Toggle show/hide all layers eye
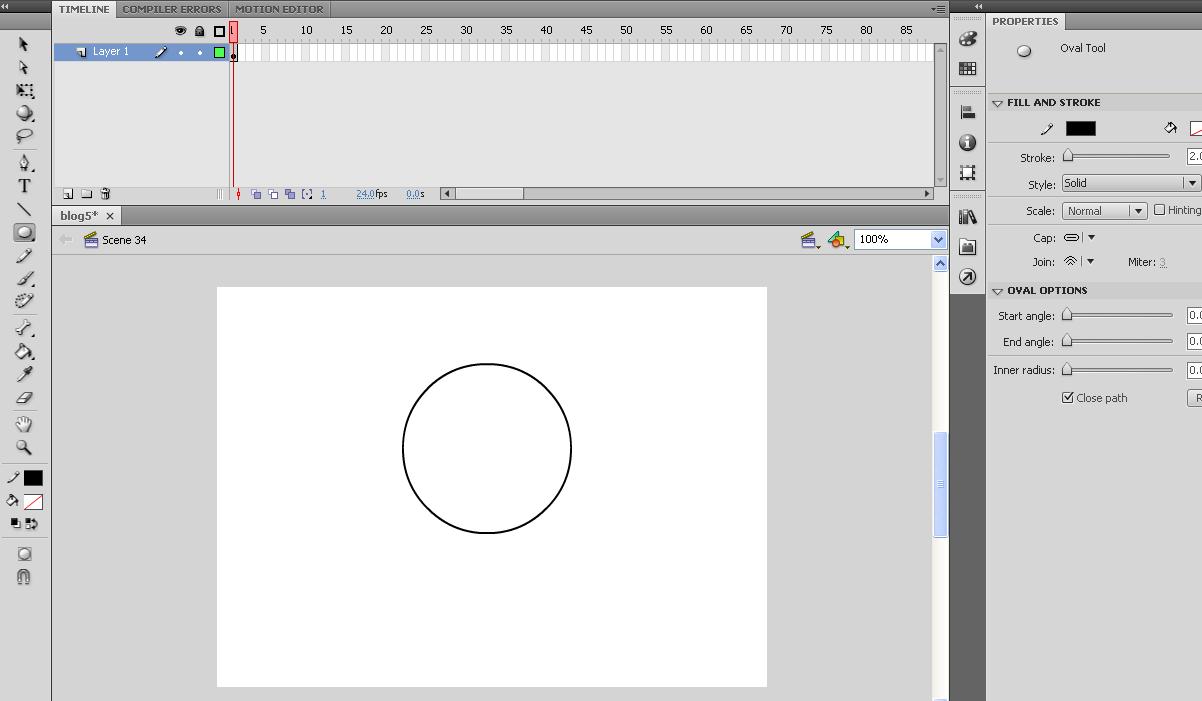This screenshot has height=701, width=1202. pos(181,31)
